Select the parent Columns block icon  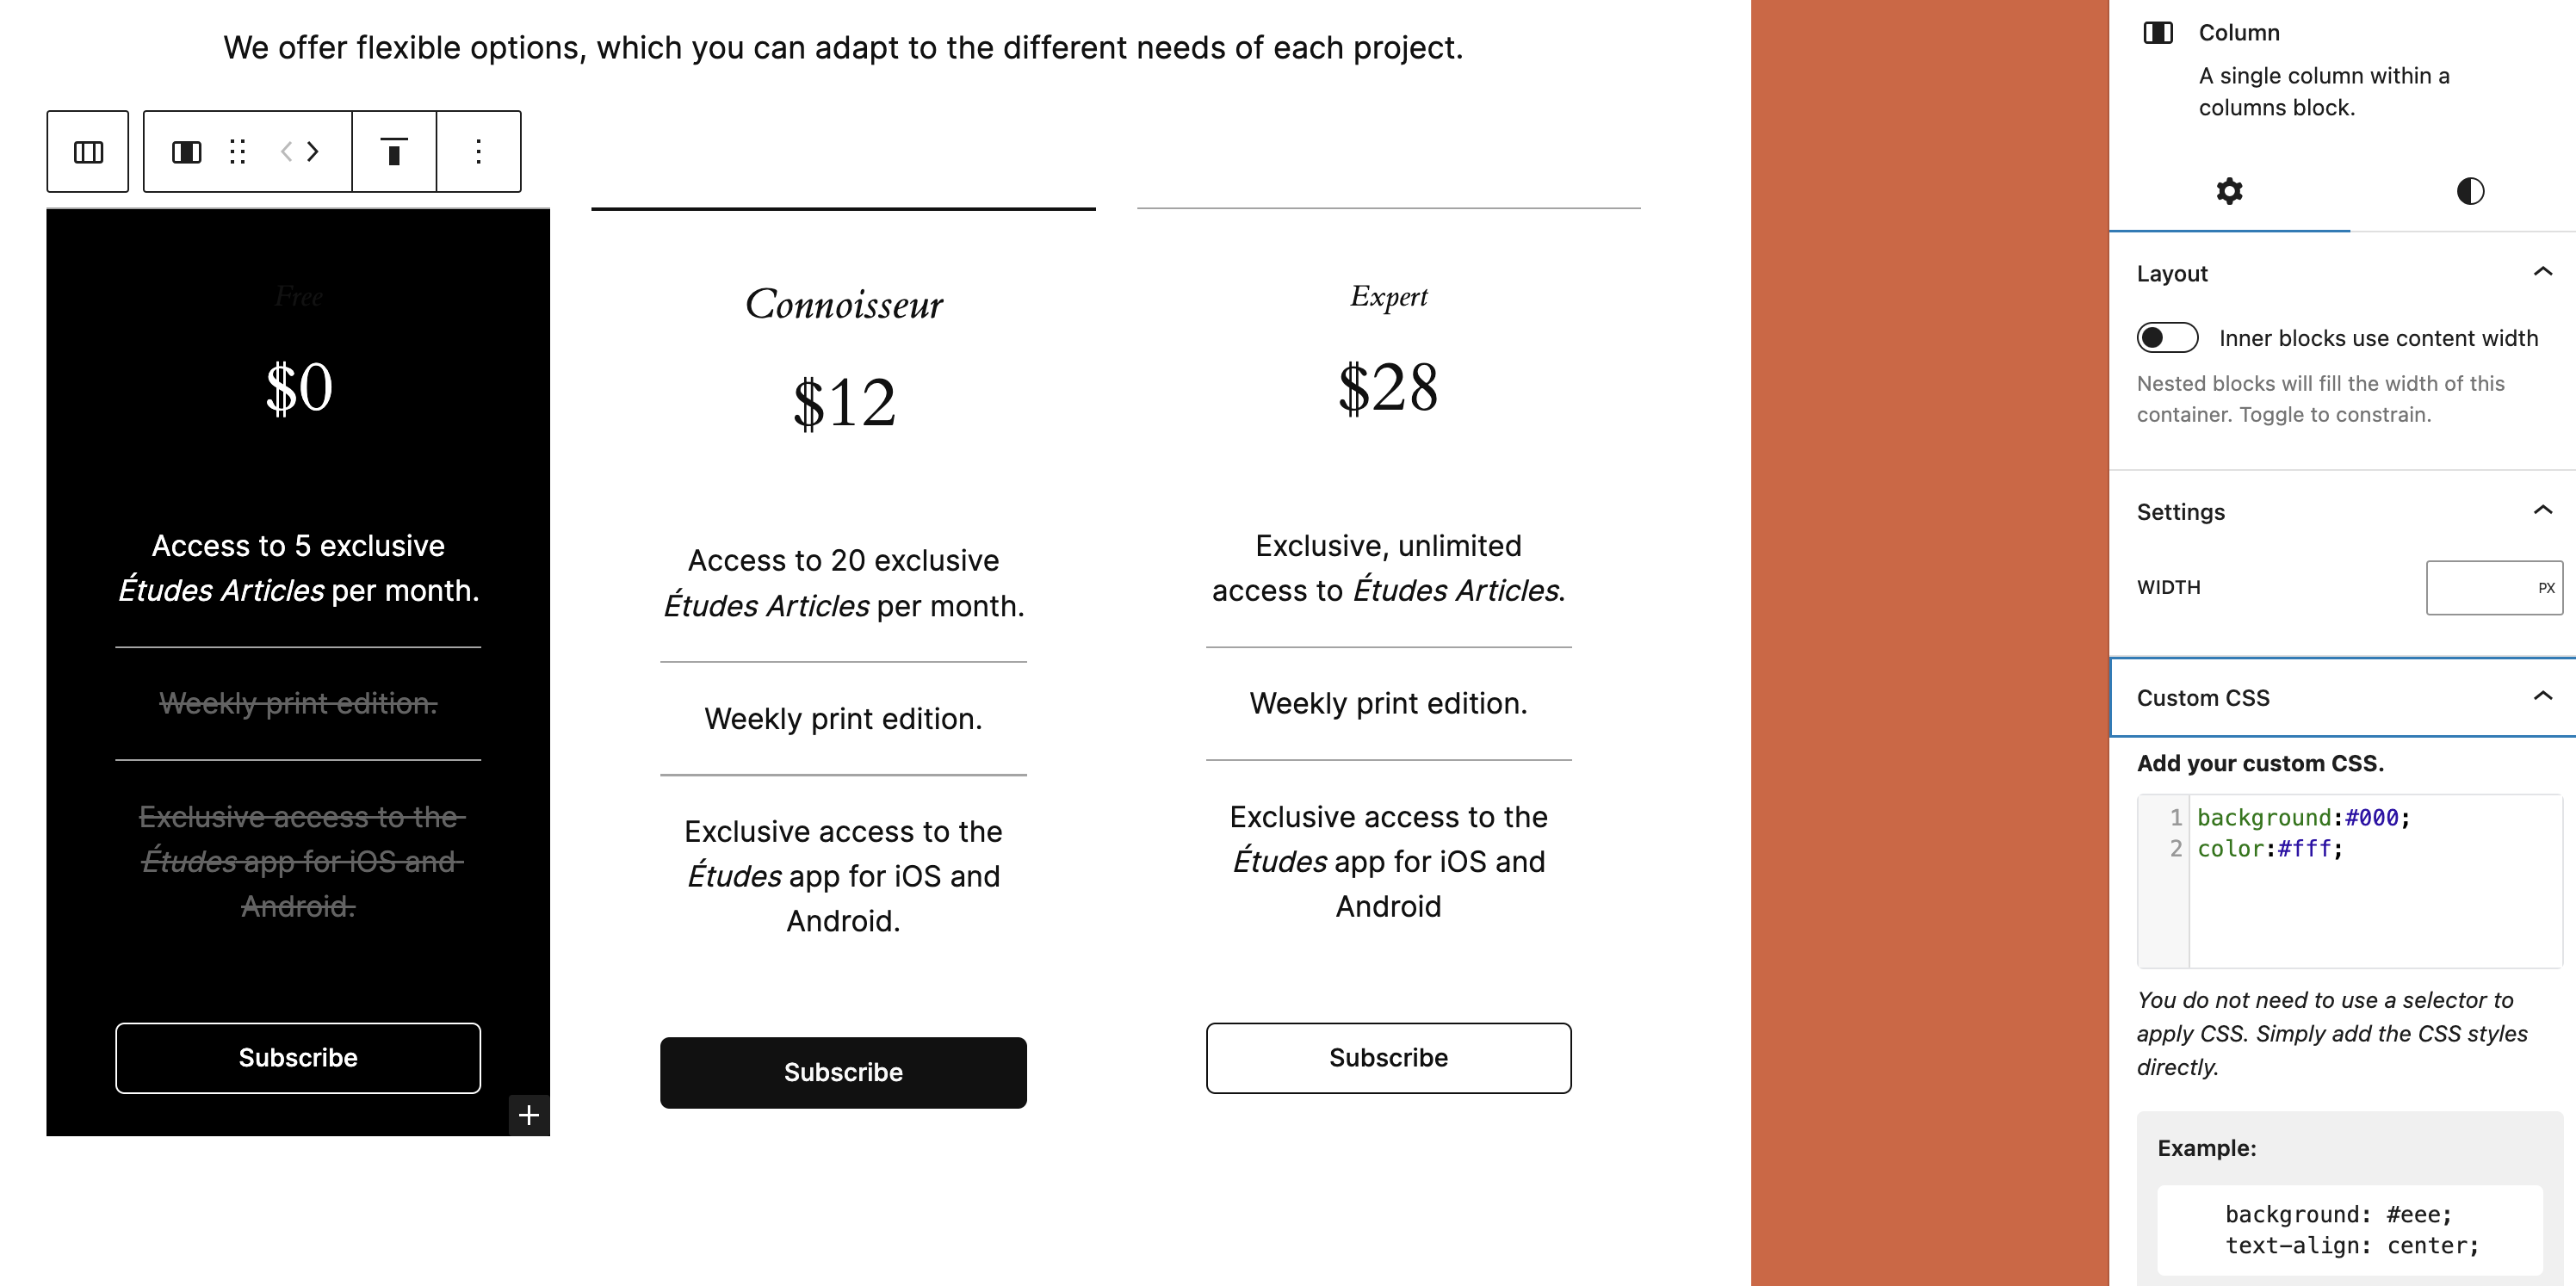tap(88, 152)
